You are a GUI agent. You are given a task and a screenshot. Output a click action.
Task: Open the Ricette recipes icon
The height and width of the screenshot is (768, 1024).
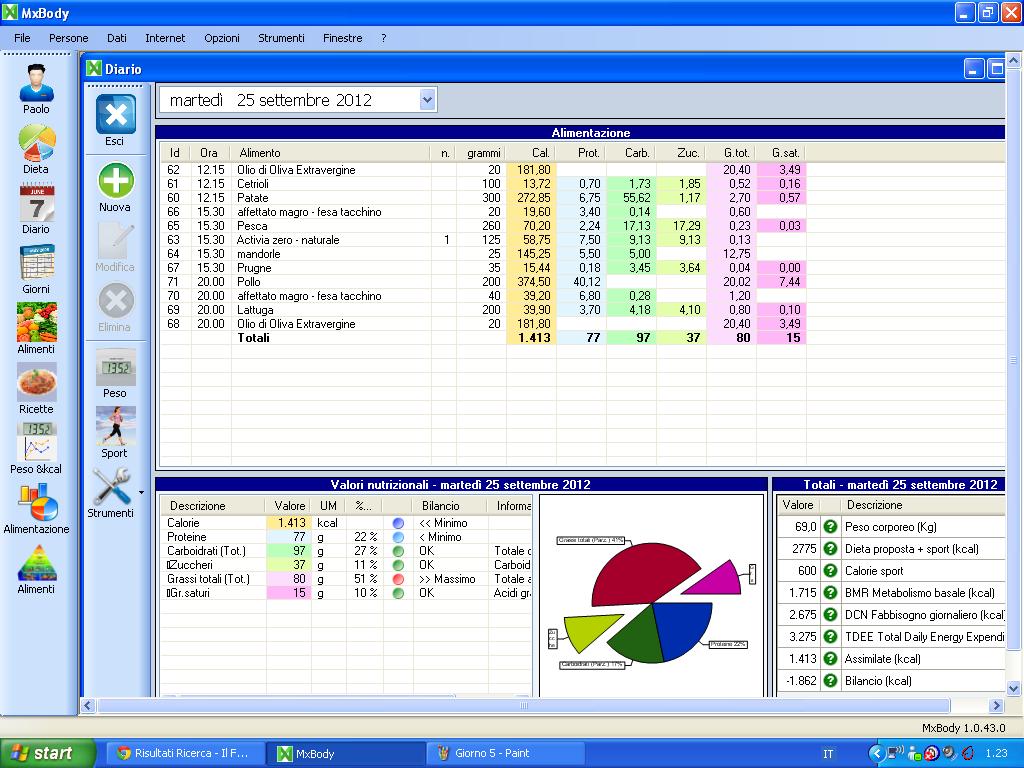36,383
